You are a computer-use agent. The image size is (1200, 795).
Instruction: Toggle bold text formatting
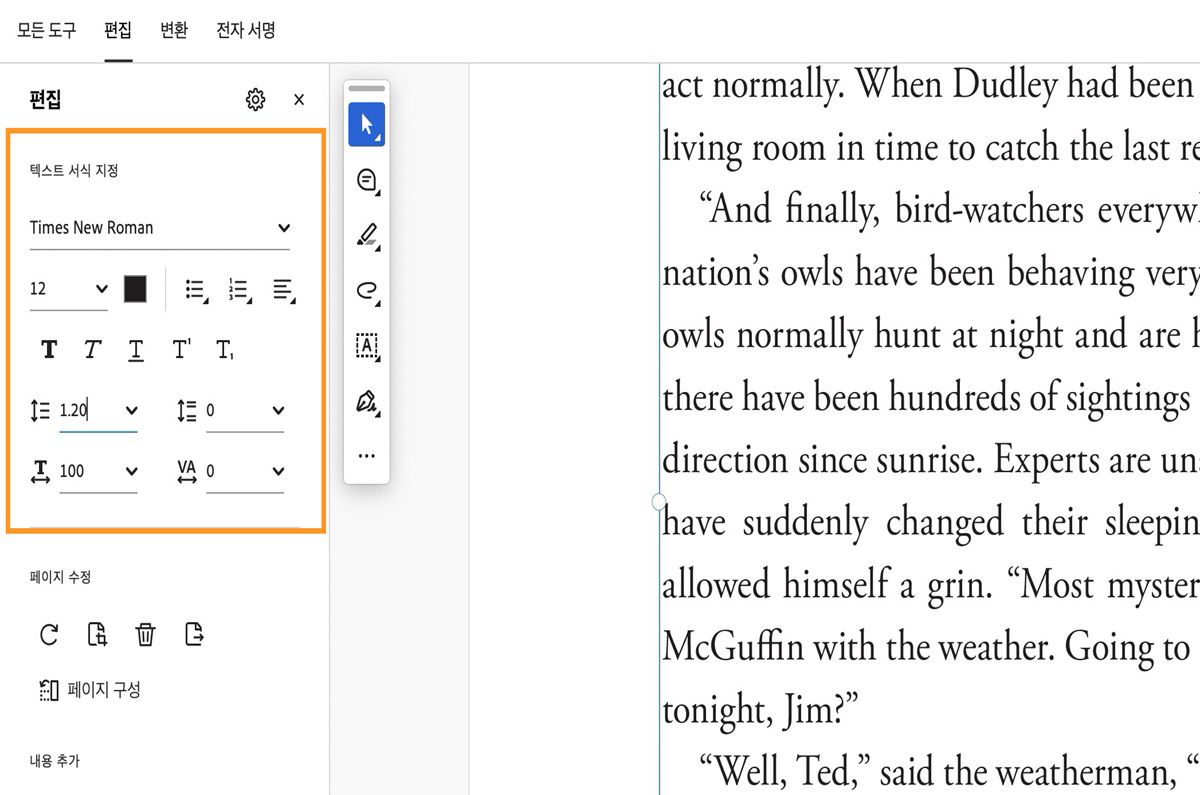click(x=49, y=350)
